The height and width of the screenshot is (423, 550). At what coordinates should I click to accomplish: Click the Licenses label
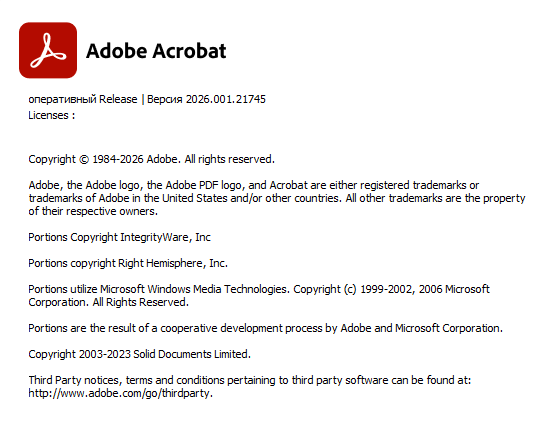52,115
